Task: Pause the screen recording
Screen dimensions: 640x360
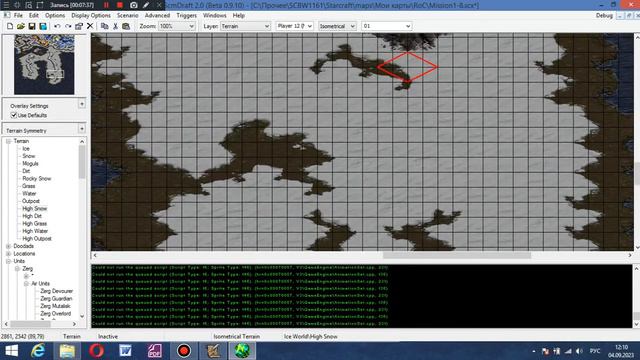Action: [x=106, y=5]
